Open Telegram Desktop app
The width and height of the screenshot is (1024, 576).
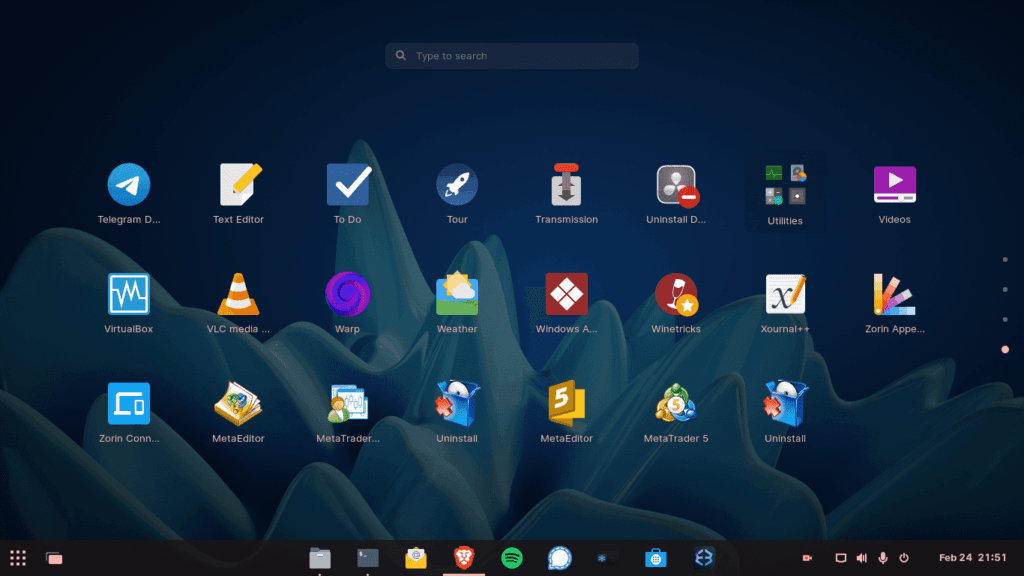[x=129, y=185]
